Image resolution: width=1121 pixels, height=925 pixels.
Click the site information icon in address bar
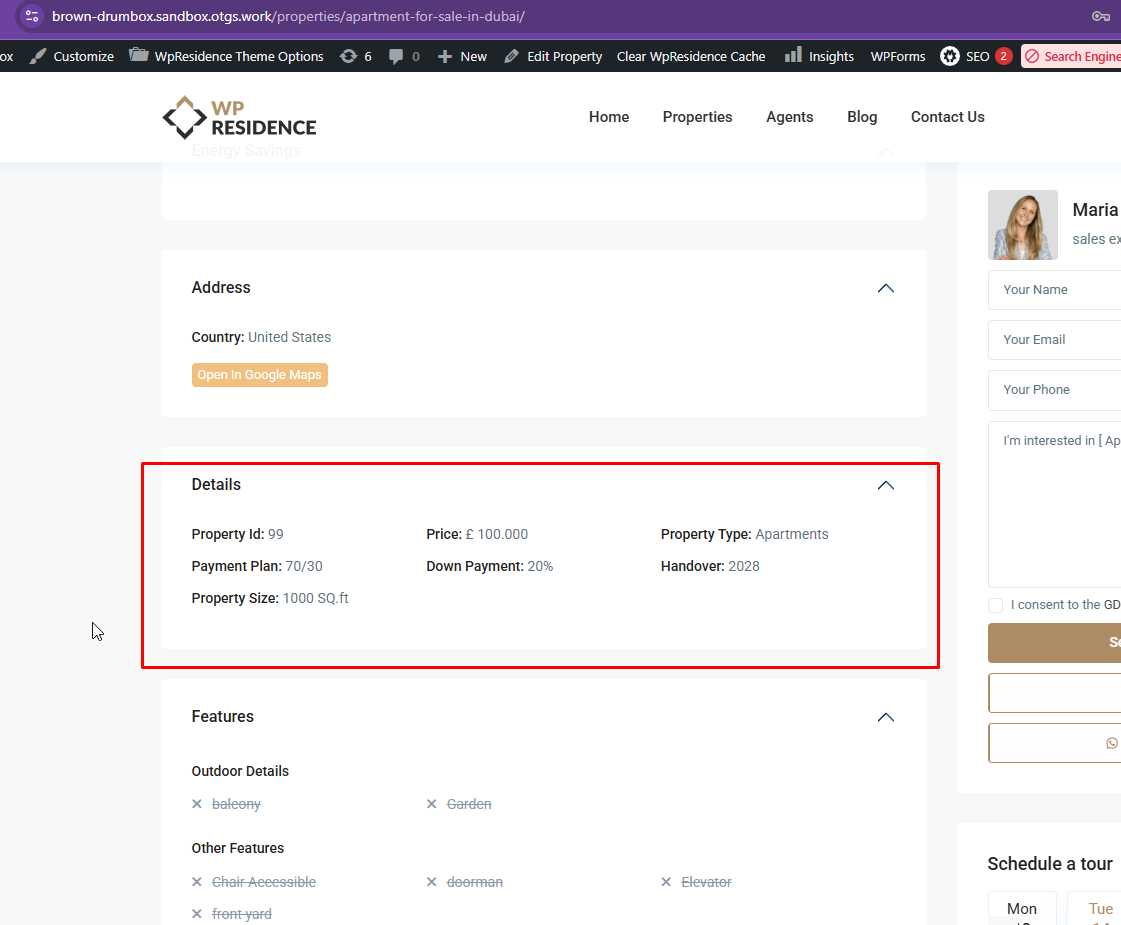tap(31, 16)
